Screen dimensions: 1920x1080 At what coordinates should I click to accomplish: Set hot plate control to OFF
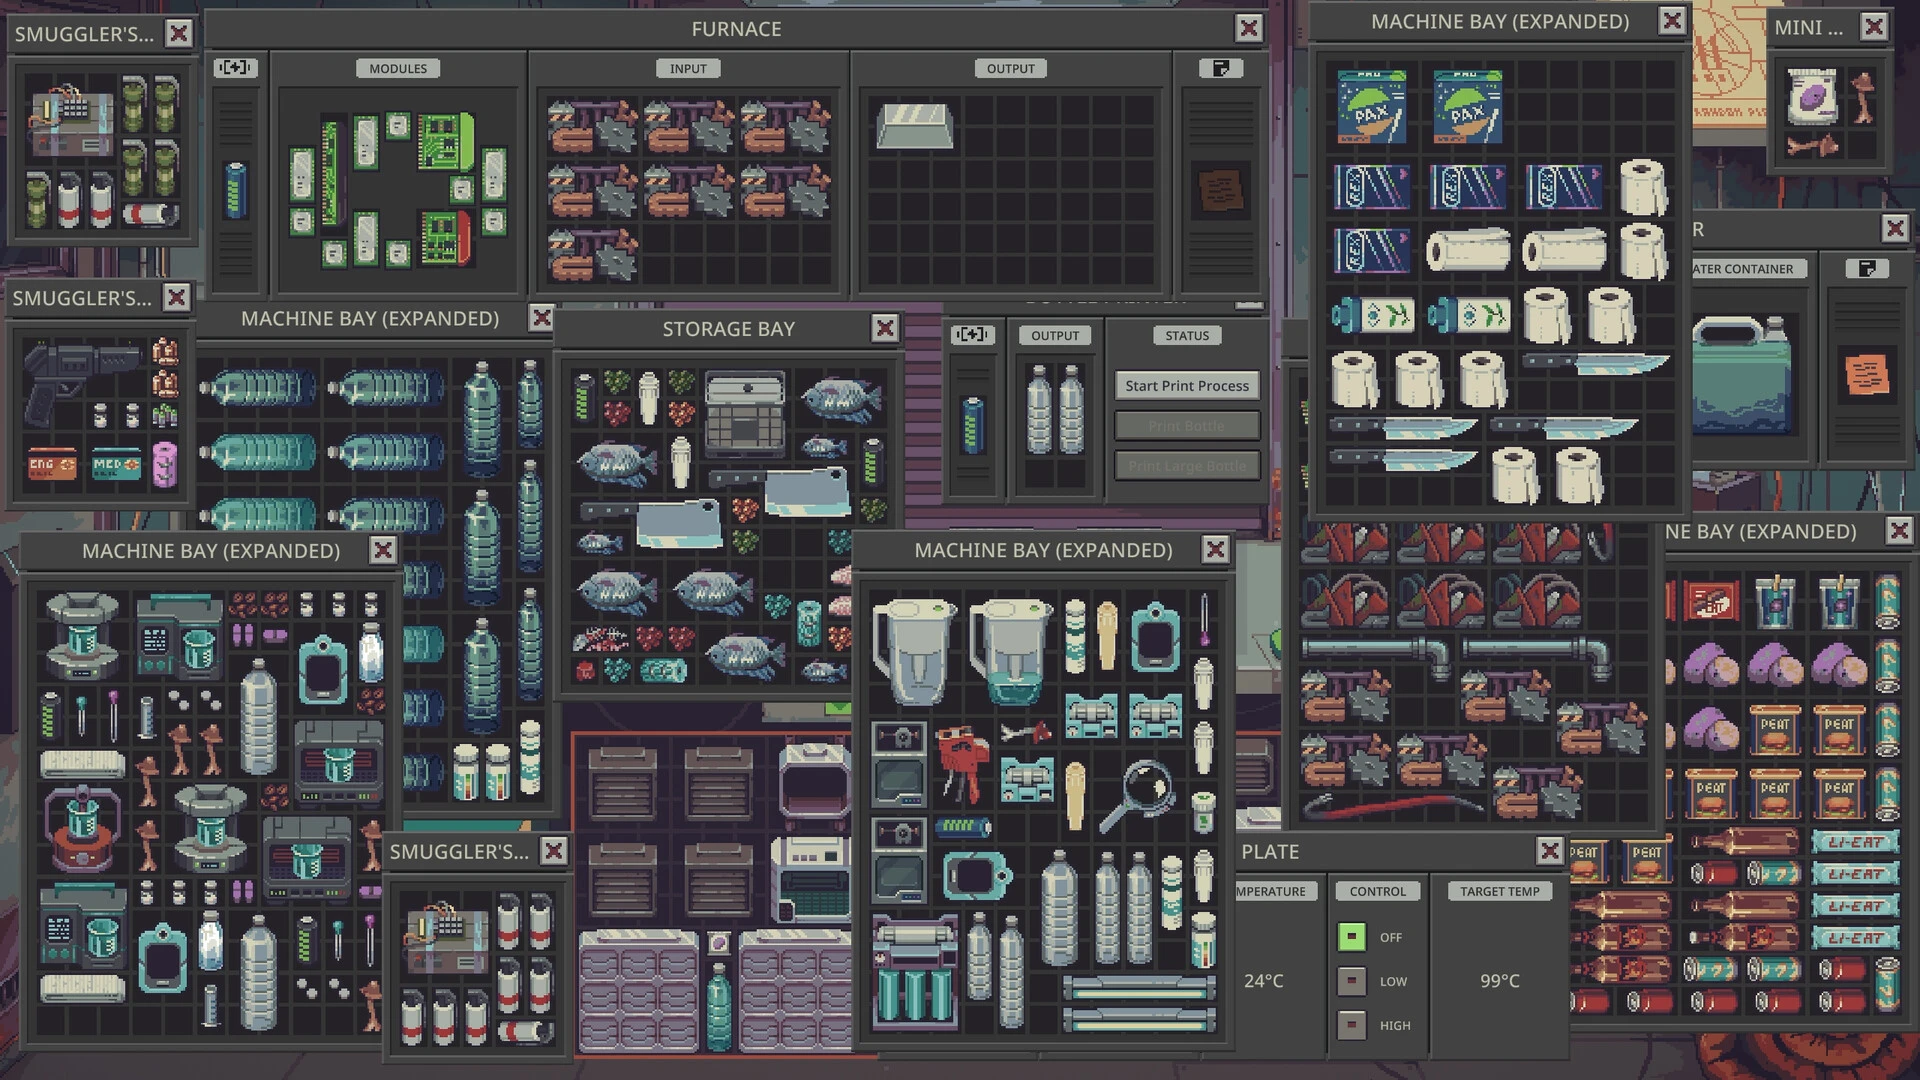[x=1351, y=937]
